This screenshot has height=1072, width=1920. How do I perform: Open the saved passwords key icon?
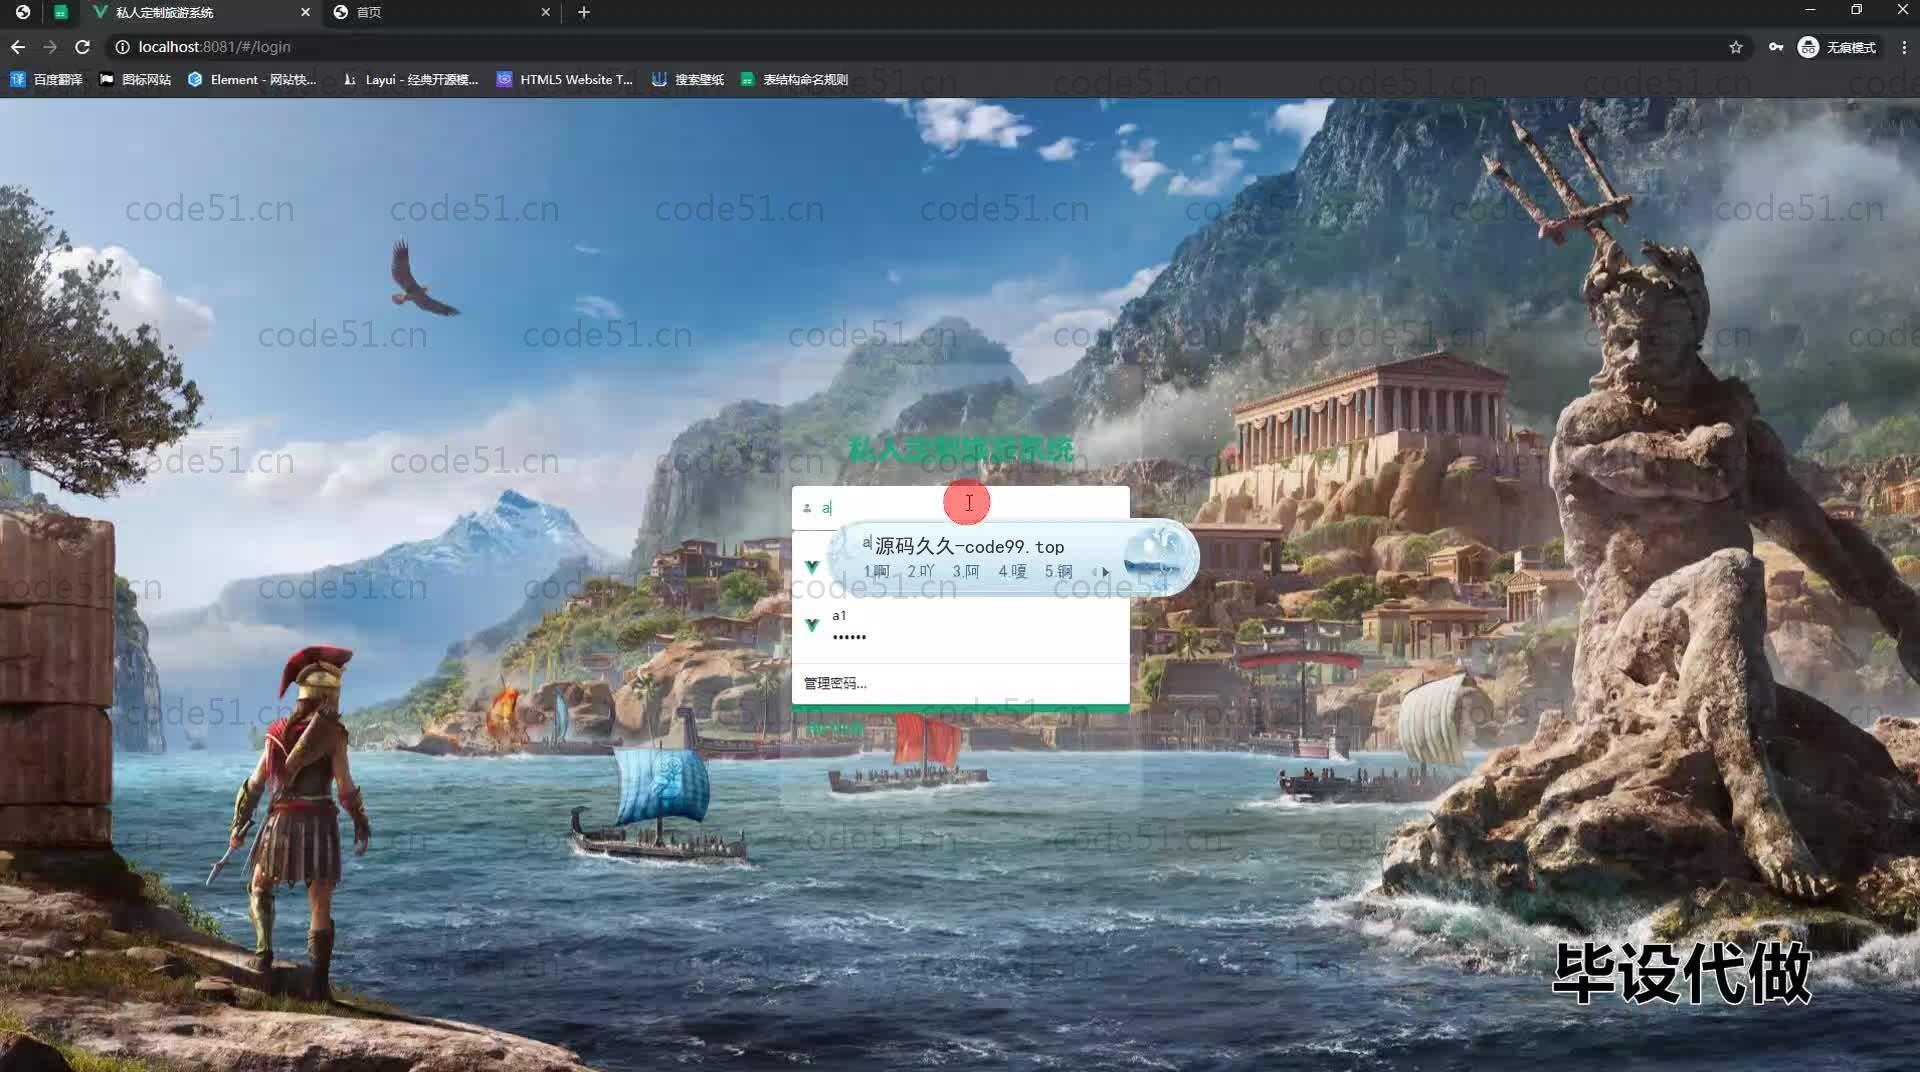tap(1776, 47)
